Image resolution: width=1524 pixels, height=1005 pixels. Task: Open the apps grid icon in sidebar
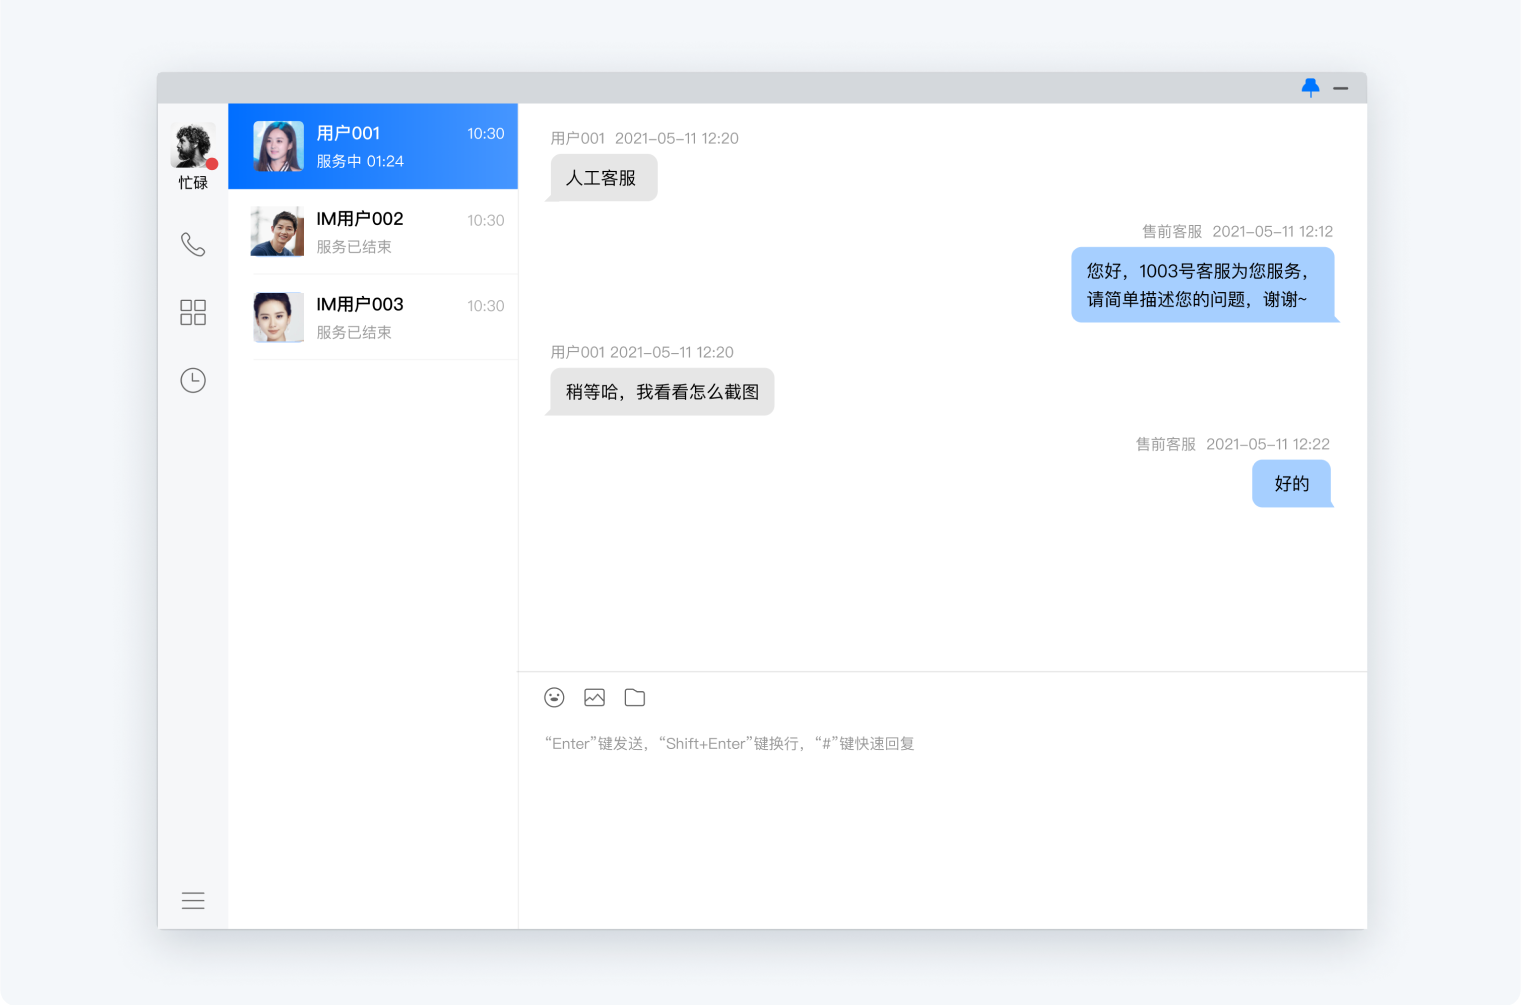tap(193, 312)
